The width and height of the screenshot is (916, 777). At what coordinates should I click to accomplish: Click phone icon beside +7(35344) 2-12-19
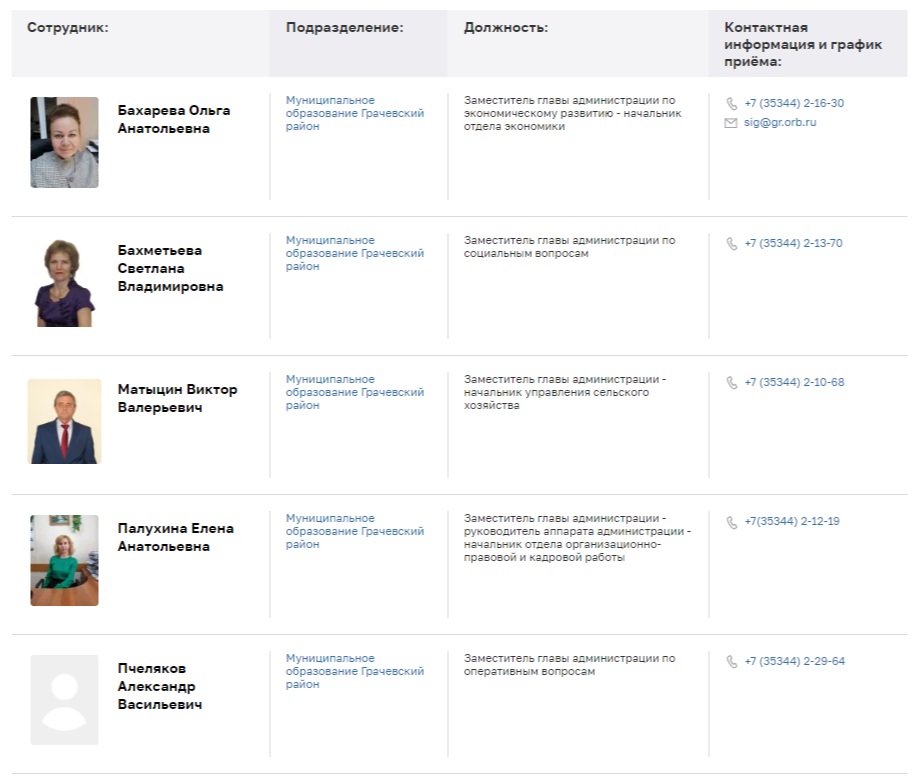pyautogui.click(x=732, y=522)
